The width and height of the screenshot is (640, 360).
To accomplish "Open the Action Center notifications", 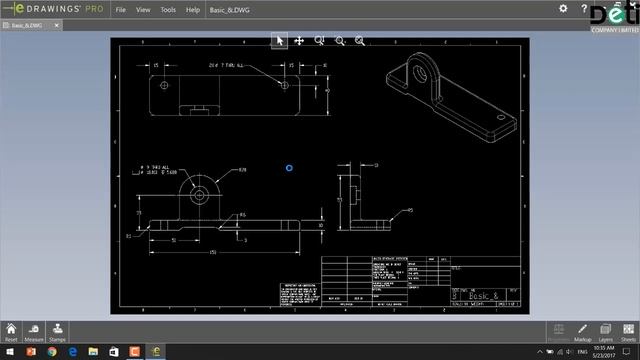I will click(x=627, y=352).
